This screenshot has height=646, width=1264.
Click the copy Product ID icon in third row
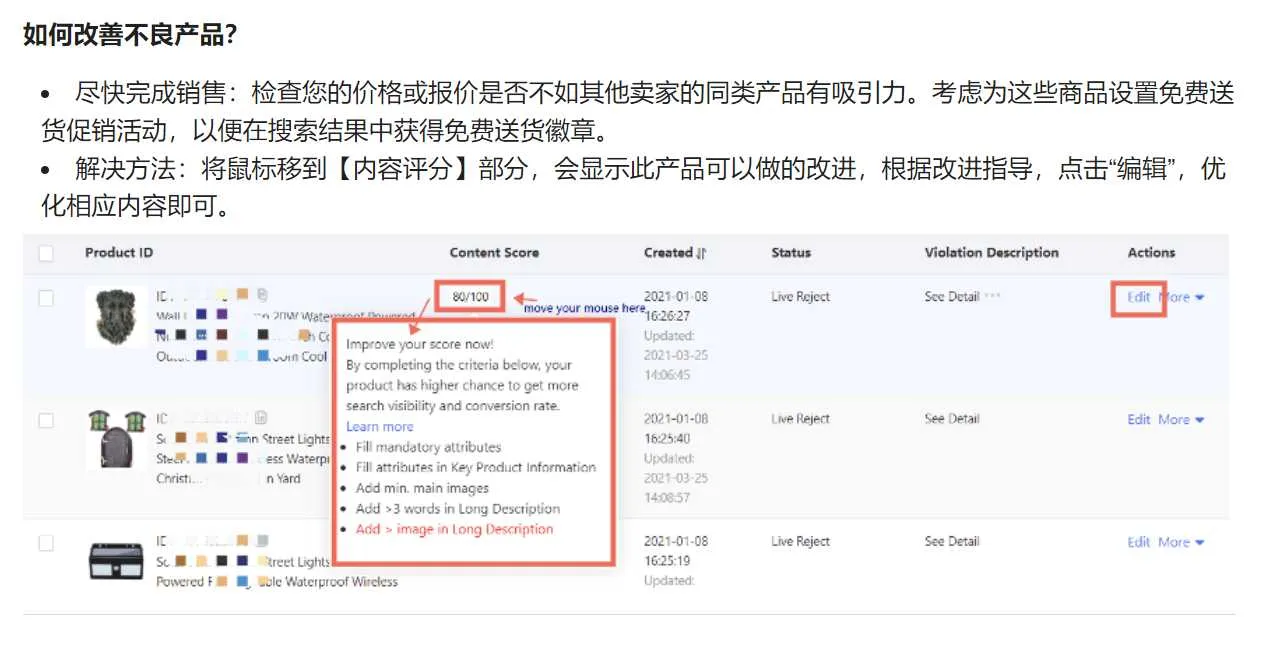263,540
